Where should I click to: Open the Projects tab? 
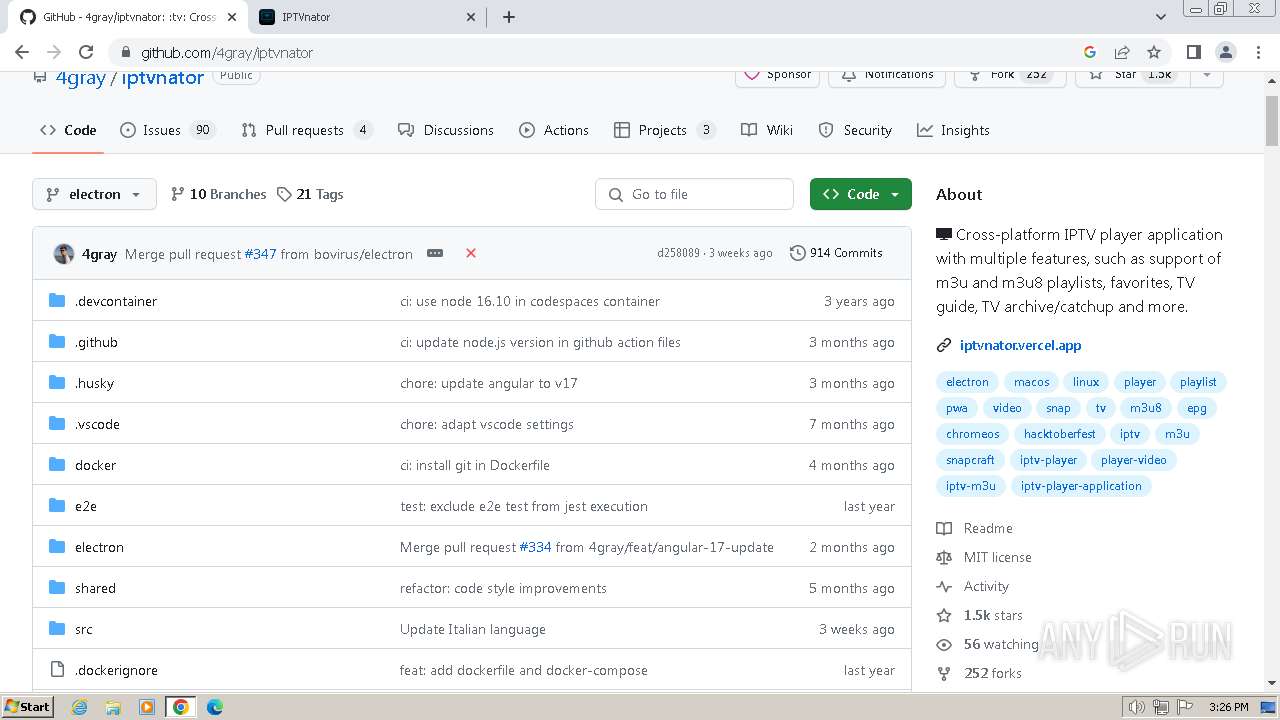tap(665, 130)
